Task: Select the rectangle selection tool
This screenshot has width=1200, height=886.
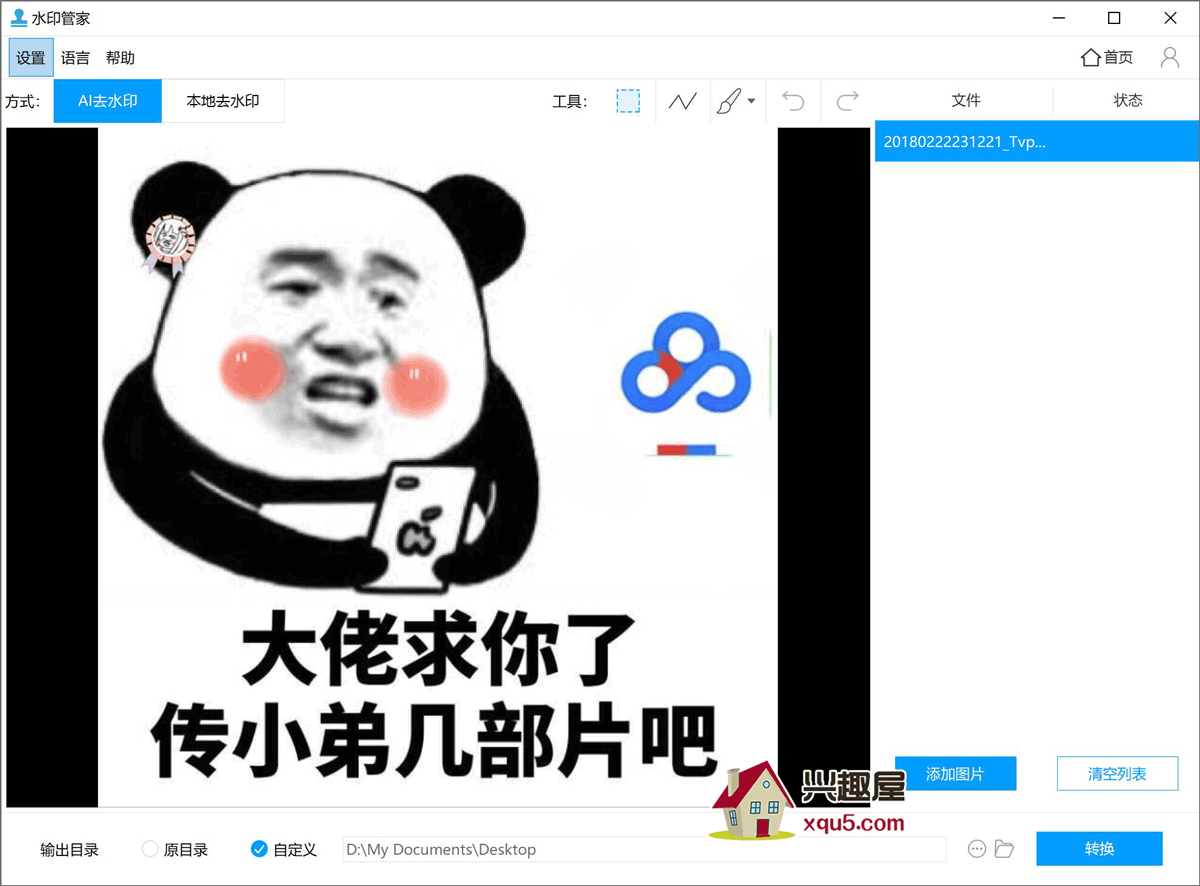Action: (x=628, y=101)
